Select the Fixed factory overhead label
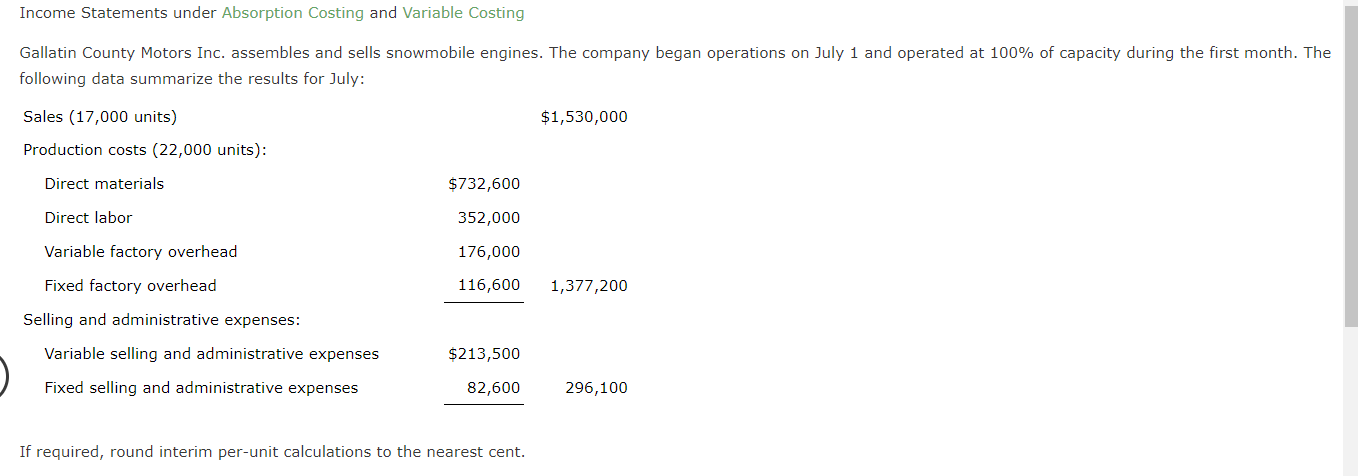The width and height of the screenshot is (1358, 476). pyautogui.click(x=130, y=286)
